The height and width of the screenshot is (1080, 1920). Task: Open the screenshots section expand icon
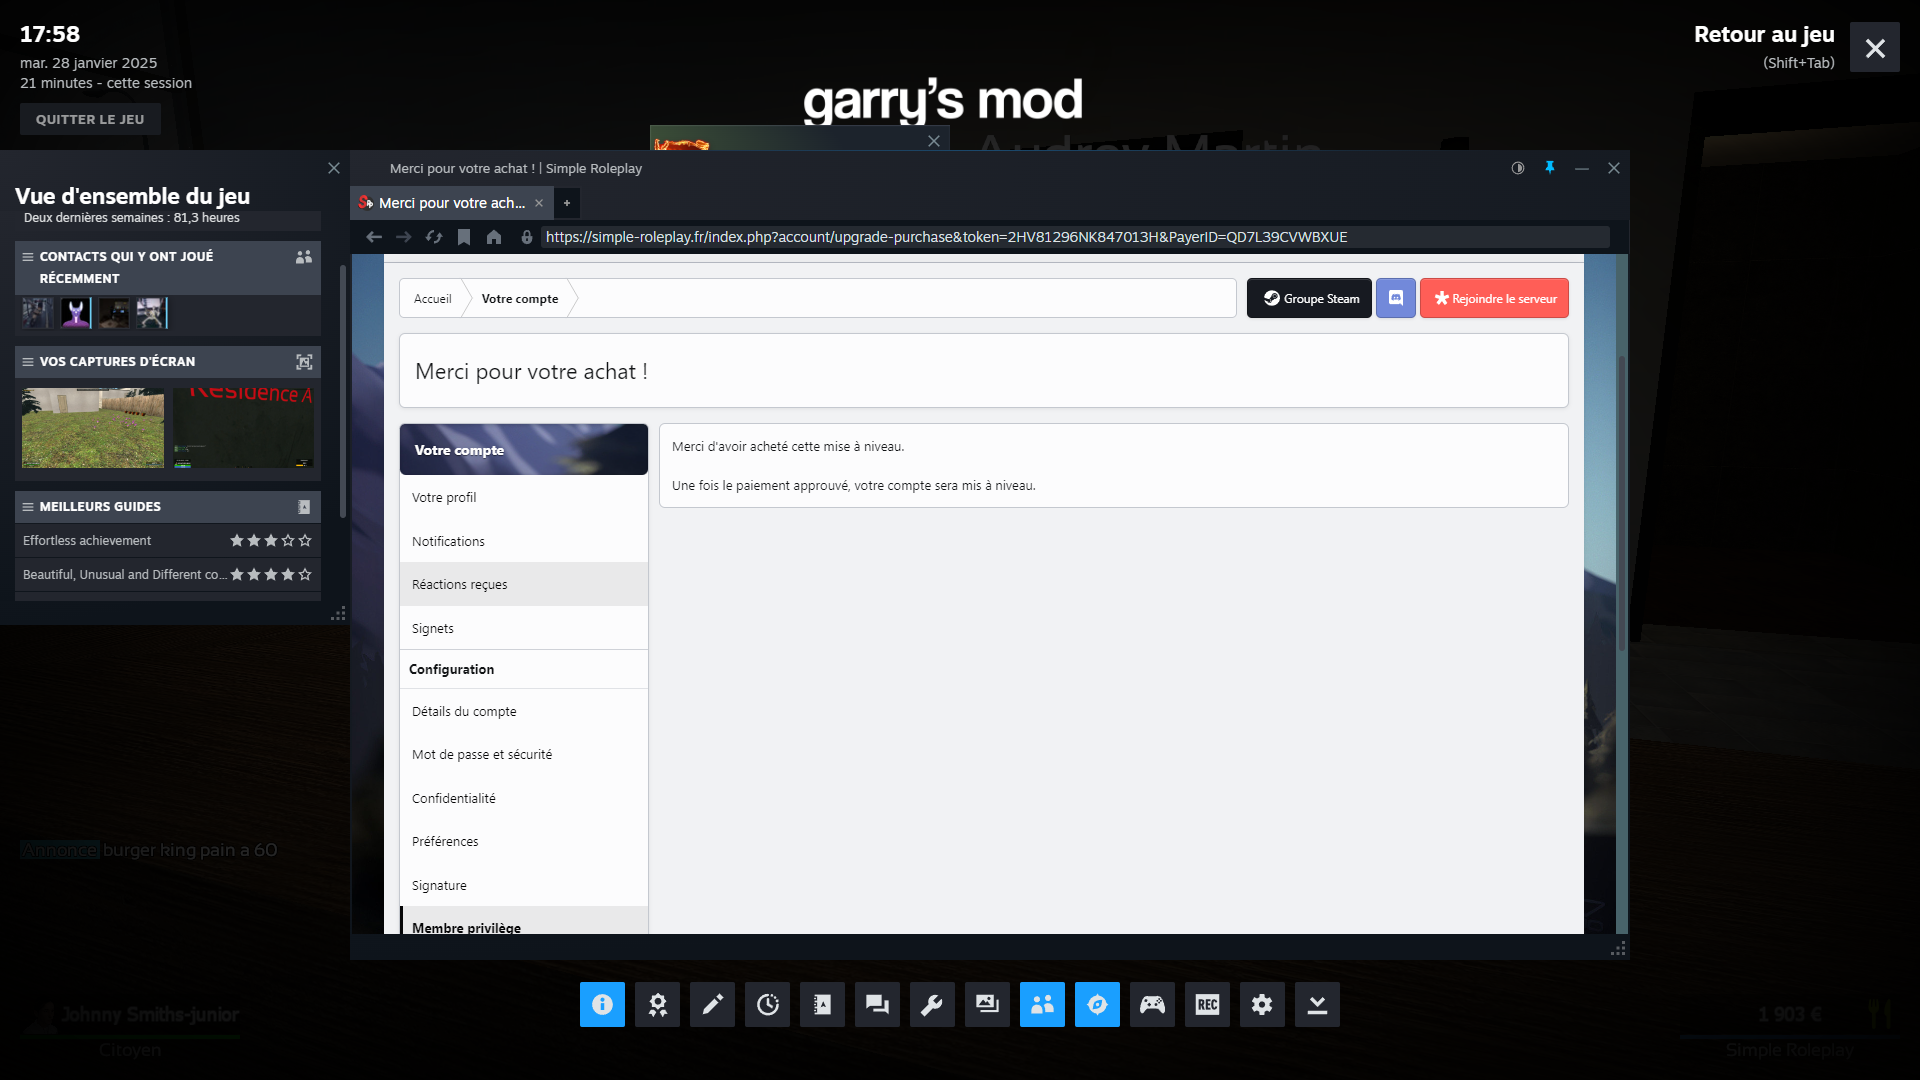point(304,362)
